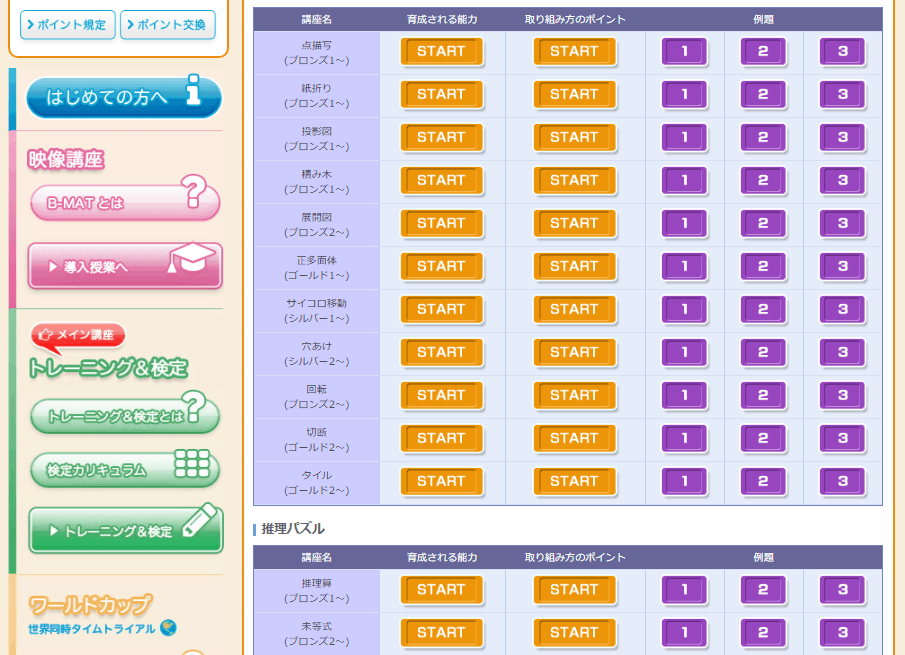The width and height of the screenshot is (905, 655).
Task: Open example 2 for 穴あけ
Action: click(763, 353)
